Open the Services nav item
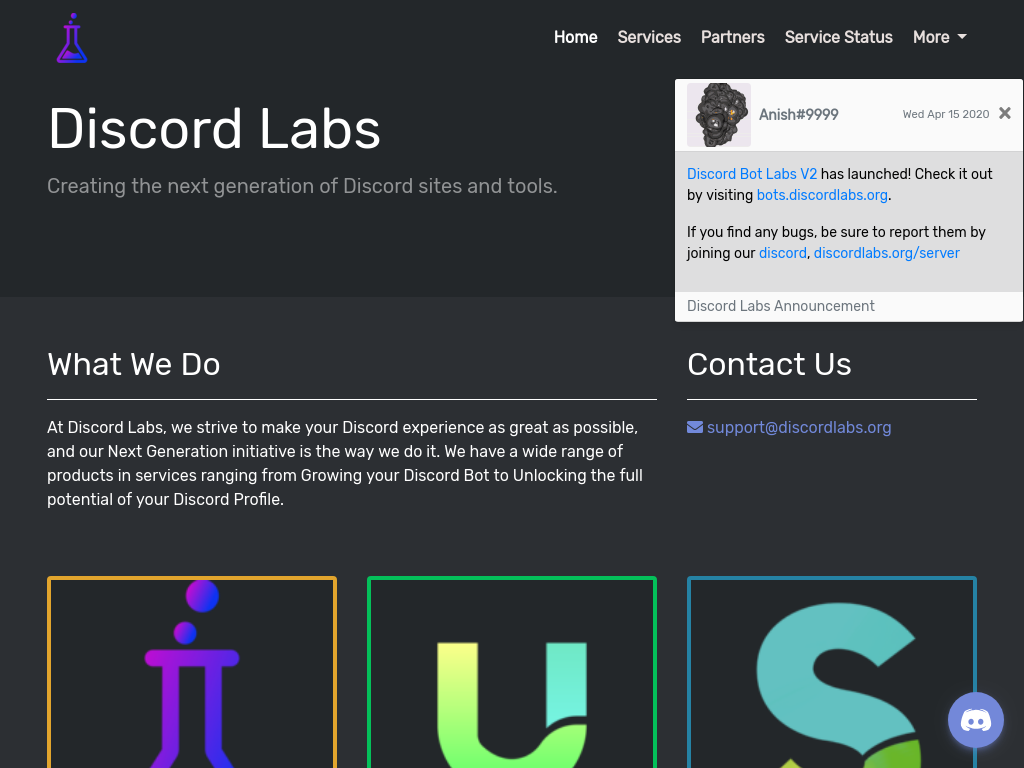 tap(649, 37)
